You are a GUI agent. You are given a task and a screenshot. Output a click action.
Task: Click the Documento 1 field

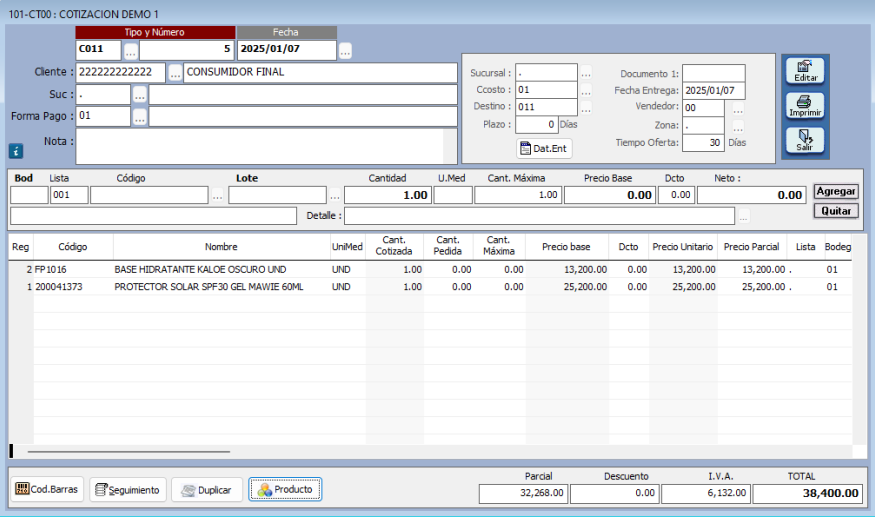point(714,73)
